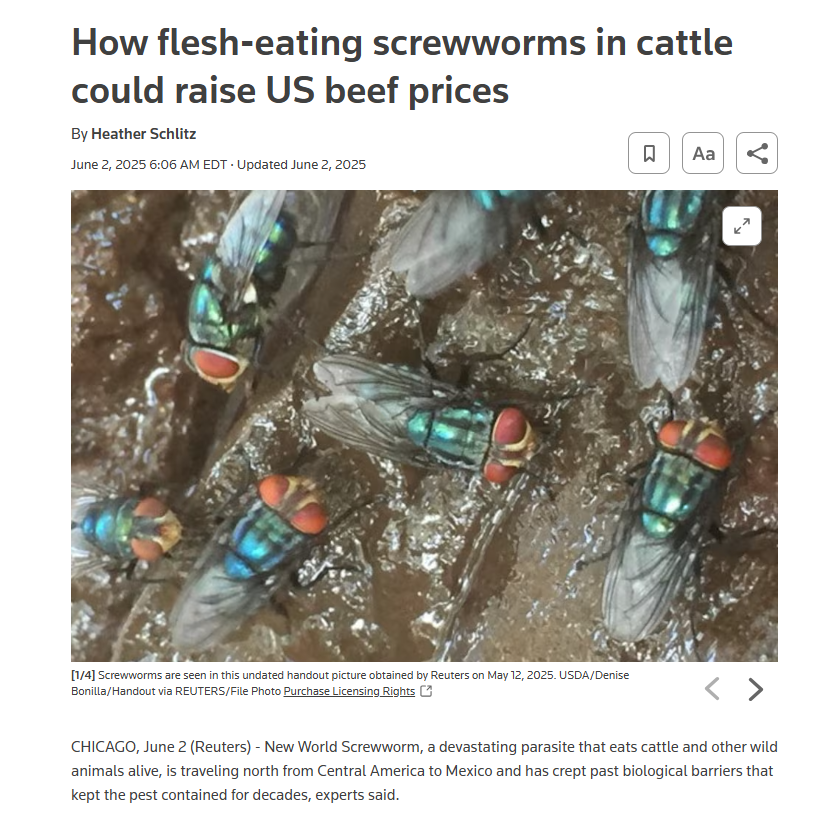Click the external link icon beside licensing rights
This screenshot has height=818, width=837.
point(425,691)
